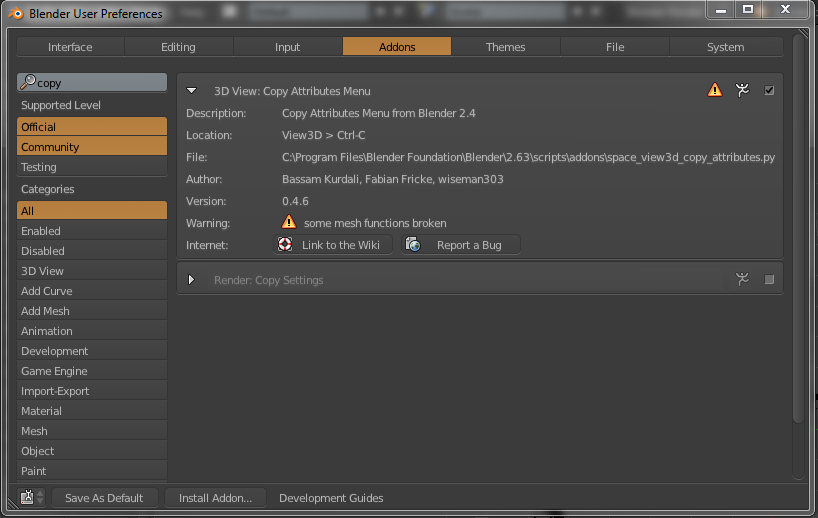Click community figure icon on Copy Attributes row
The width and height of the screenshot is (818, 518).
[742, 90]
